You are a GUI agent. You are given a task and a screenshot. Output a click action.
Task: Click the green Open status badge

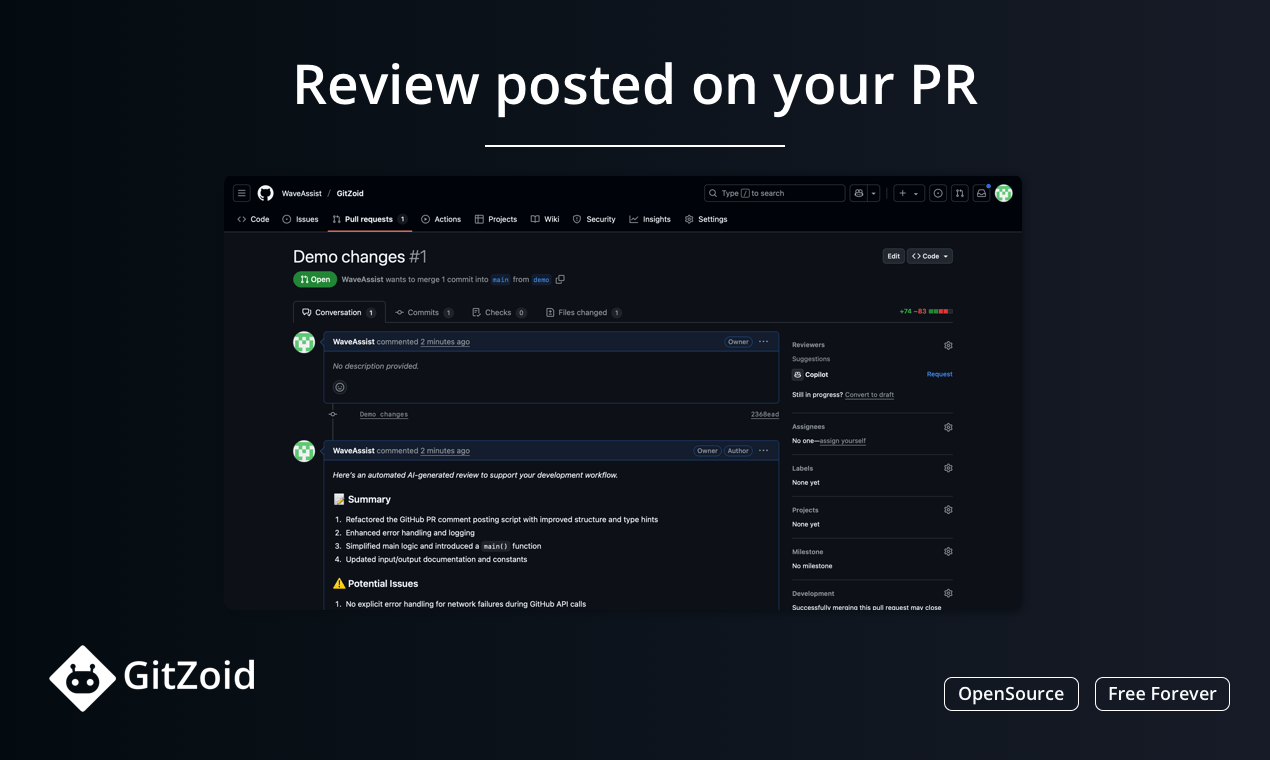[314, 280]
